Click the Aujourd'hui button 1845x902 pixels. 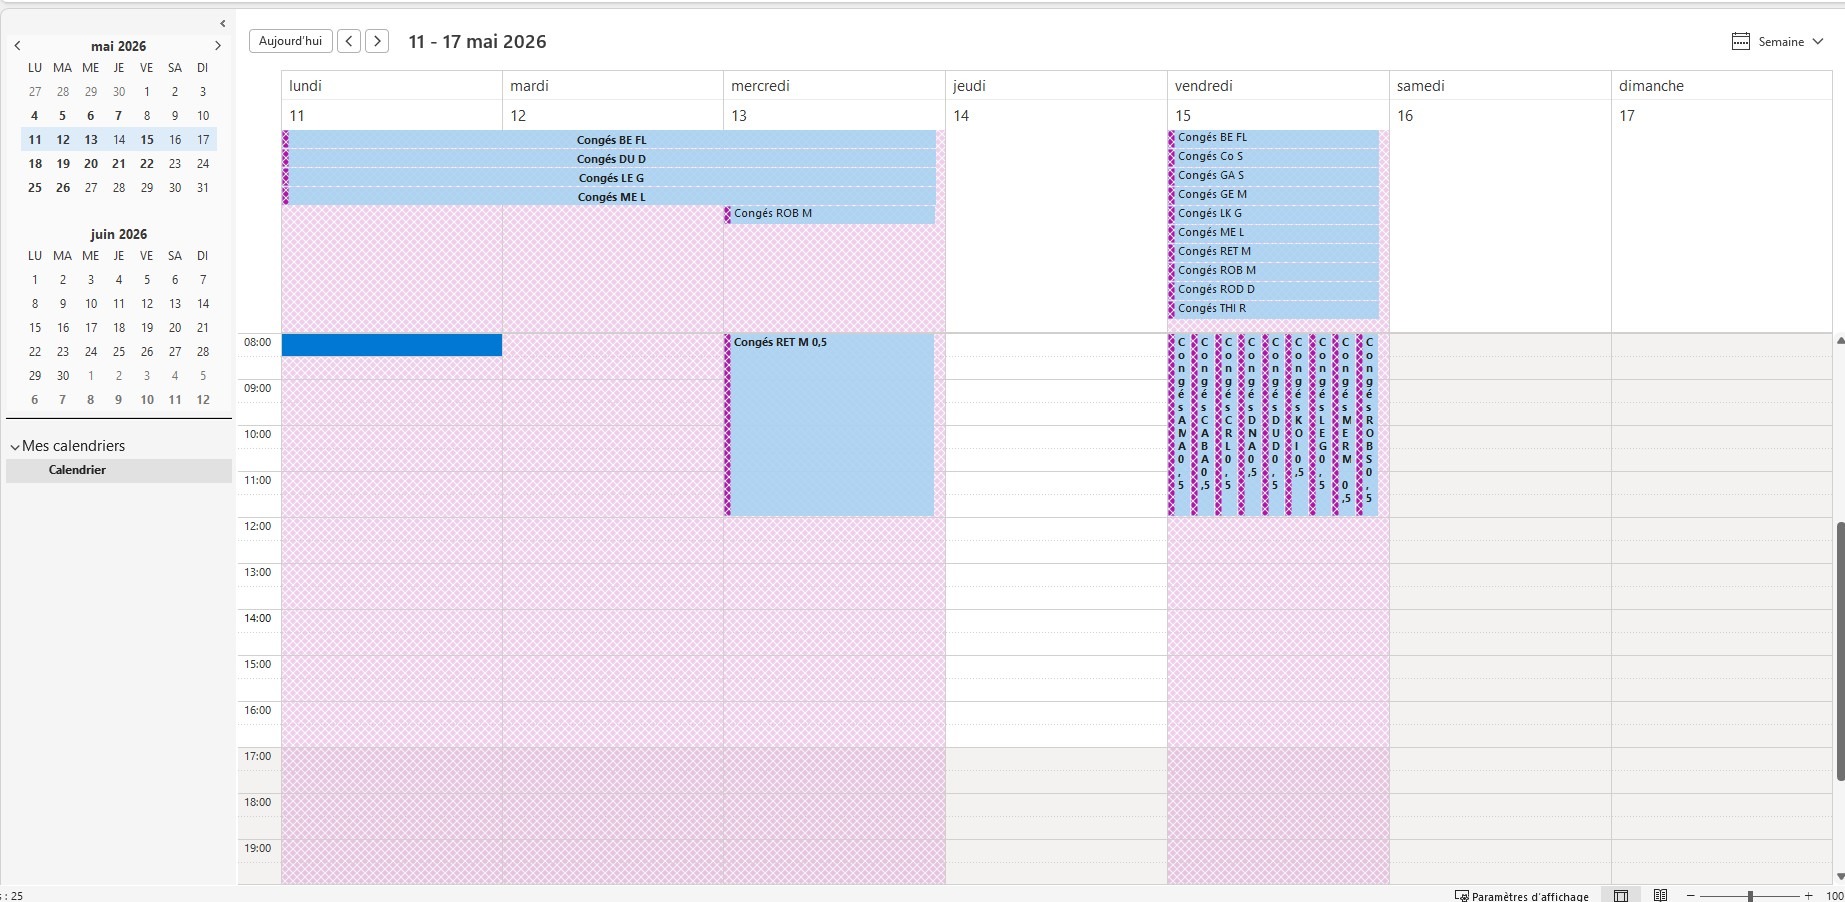[290, 41]
